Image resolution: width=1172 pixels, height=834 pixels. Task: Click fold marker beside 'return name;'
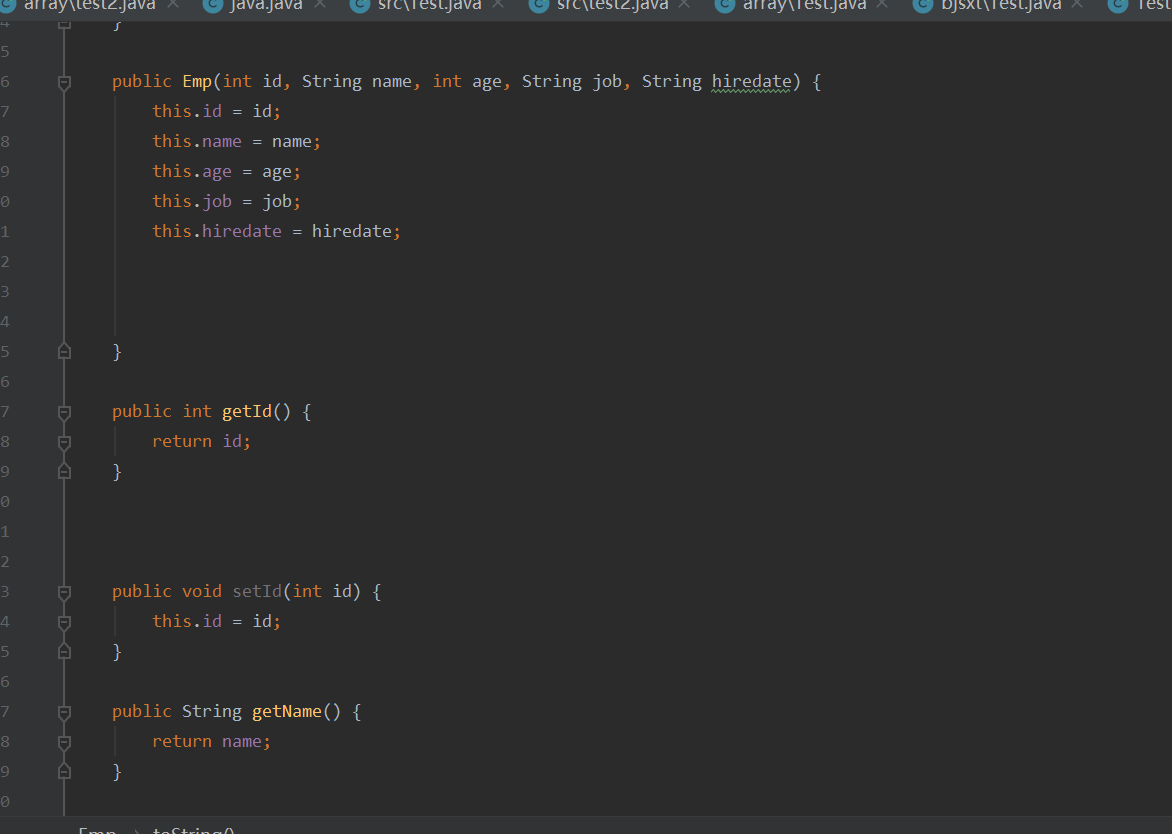(x=64, y=742)
